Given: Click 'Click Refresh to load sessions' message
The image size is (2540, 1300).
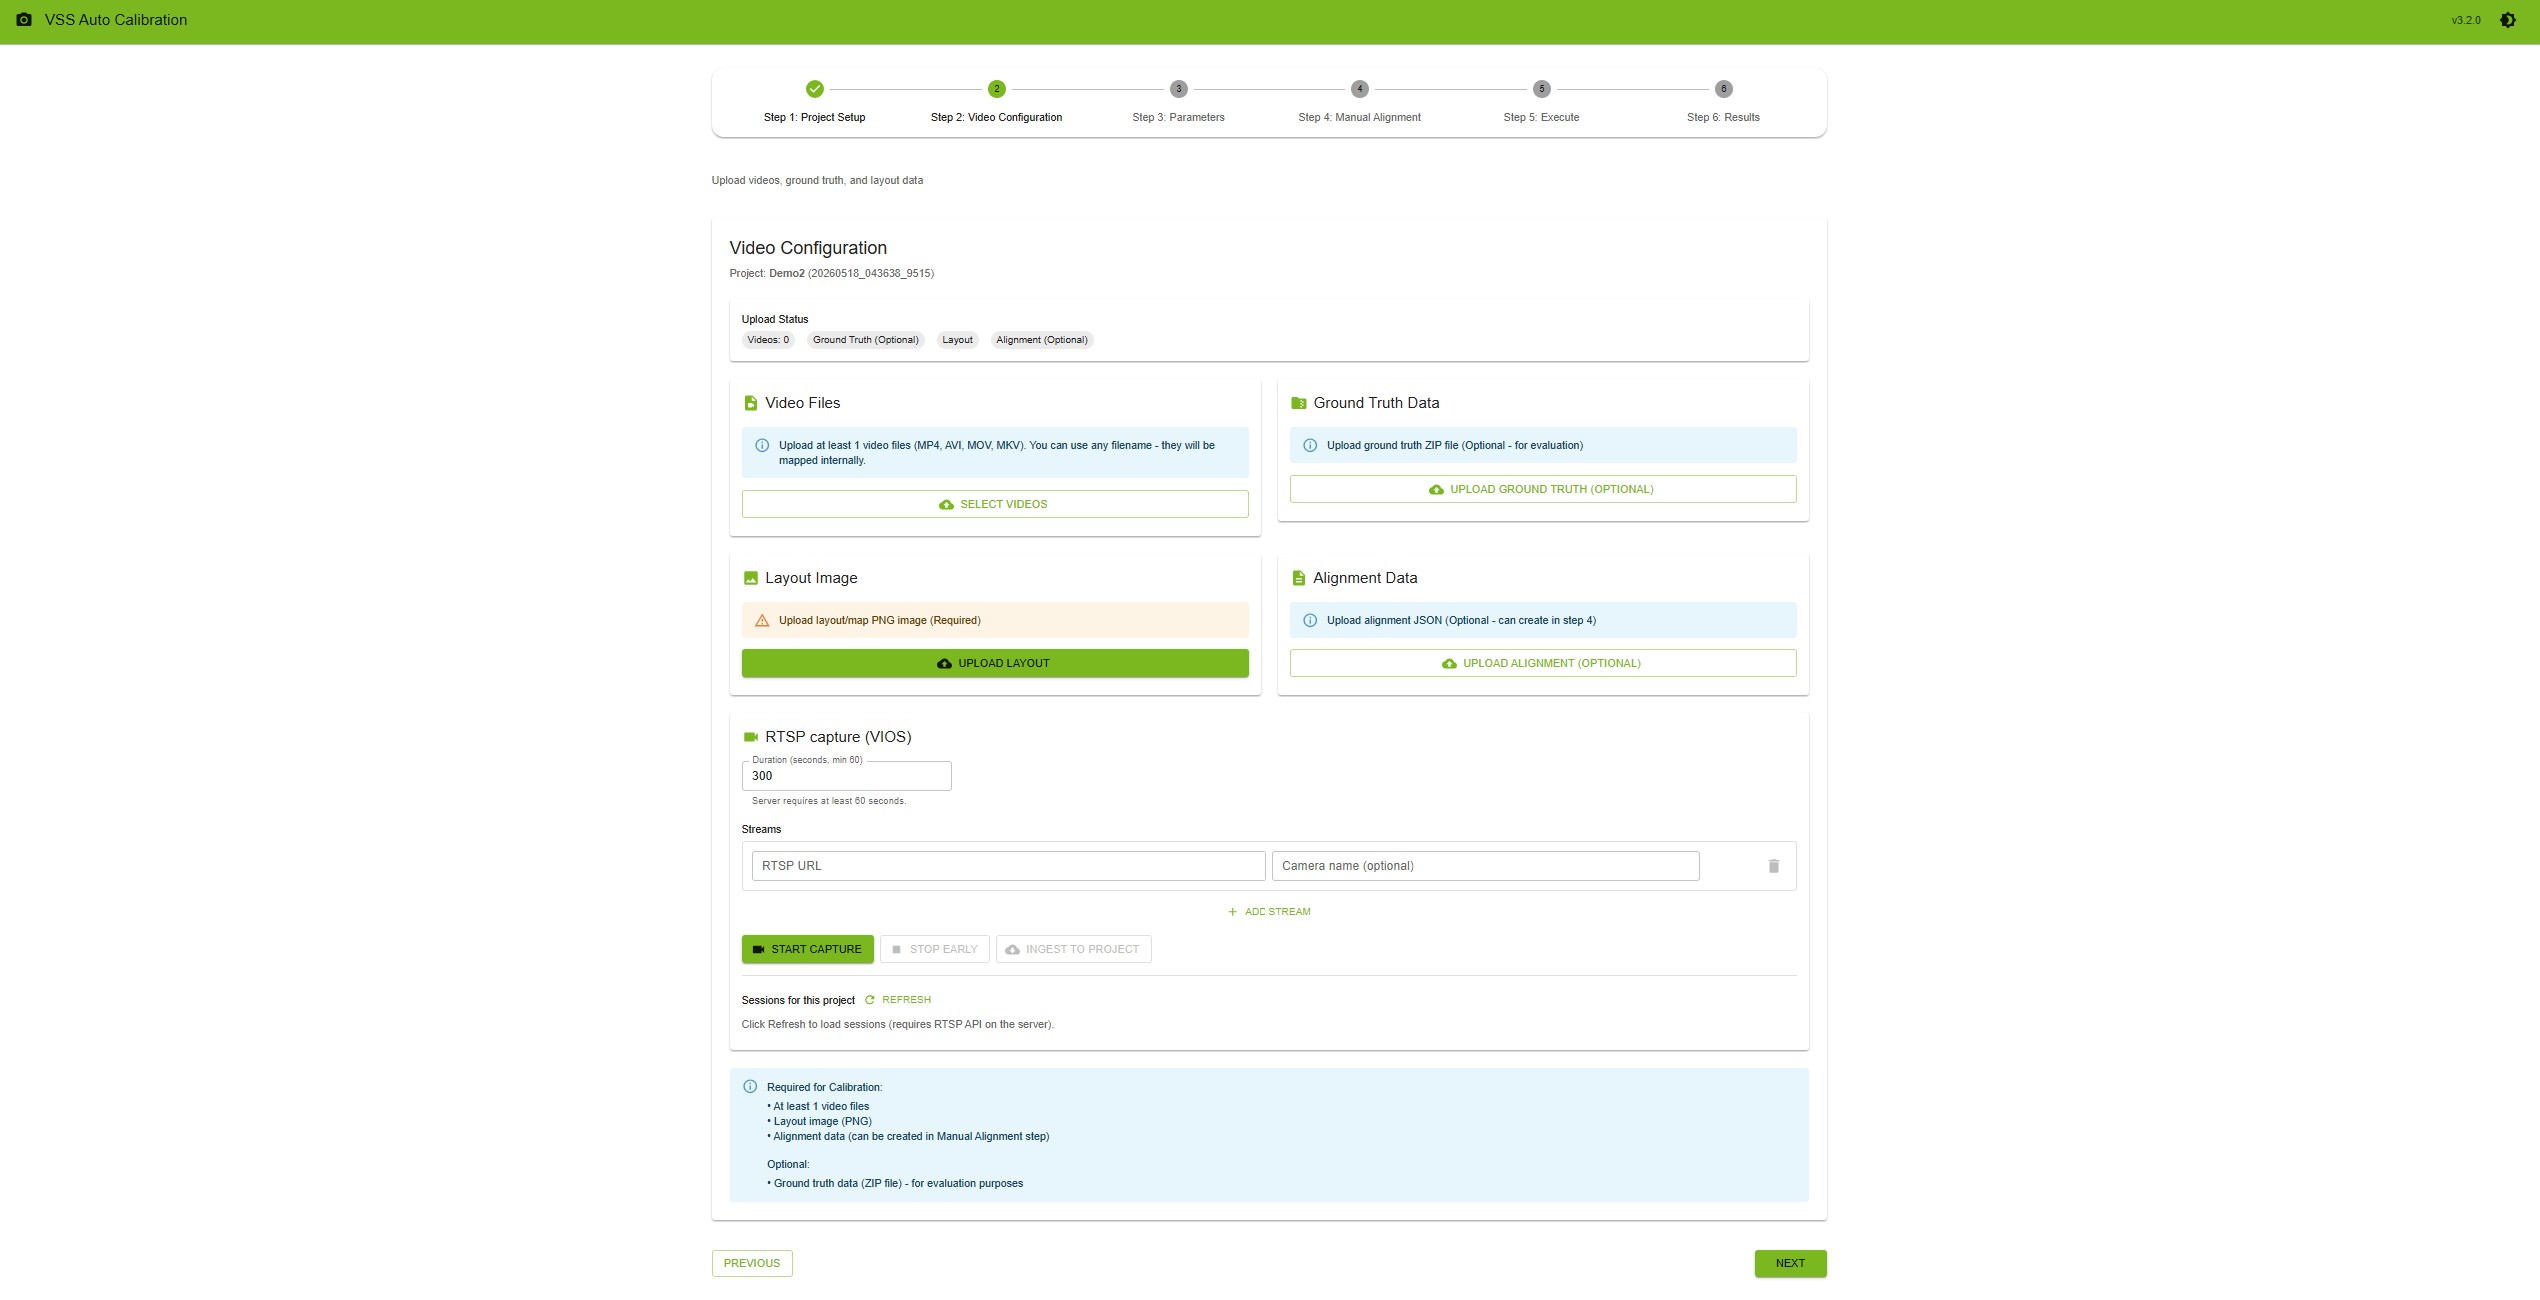Looking at the screenshot, I should pyautogui.click(x=897, y=1024).
